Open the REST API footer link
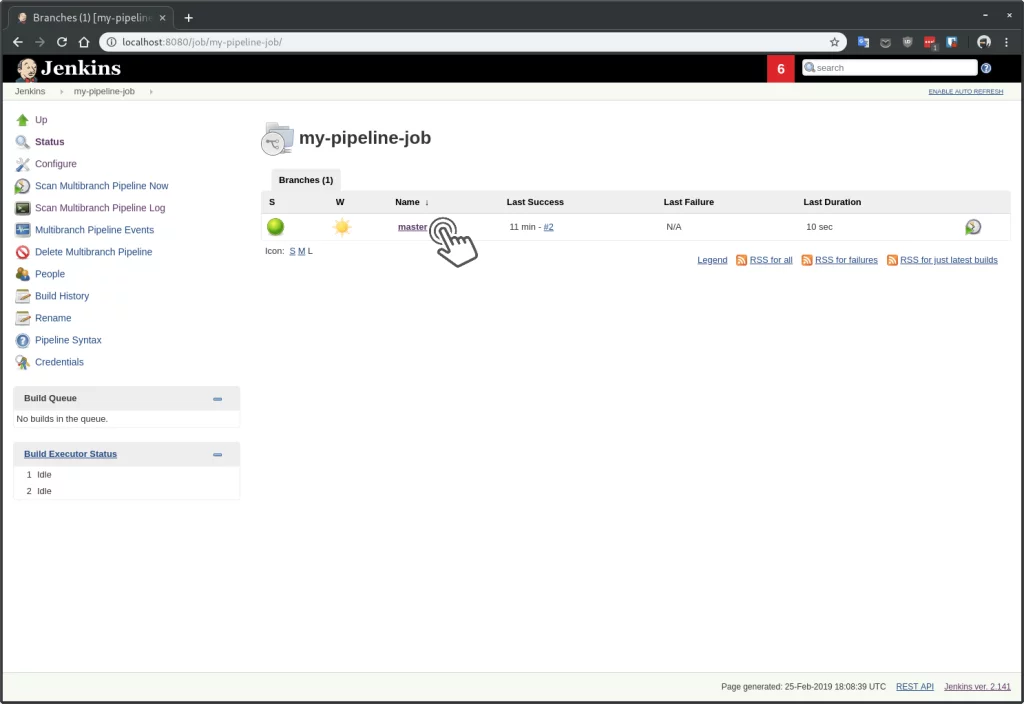The width and height of the screenshot is (1024, 704). [914, 686]
